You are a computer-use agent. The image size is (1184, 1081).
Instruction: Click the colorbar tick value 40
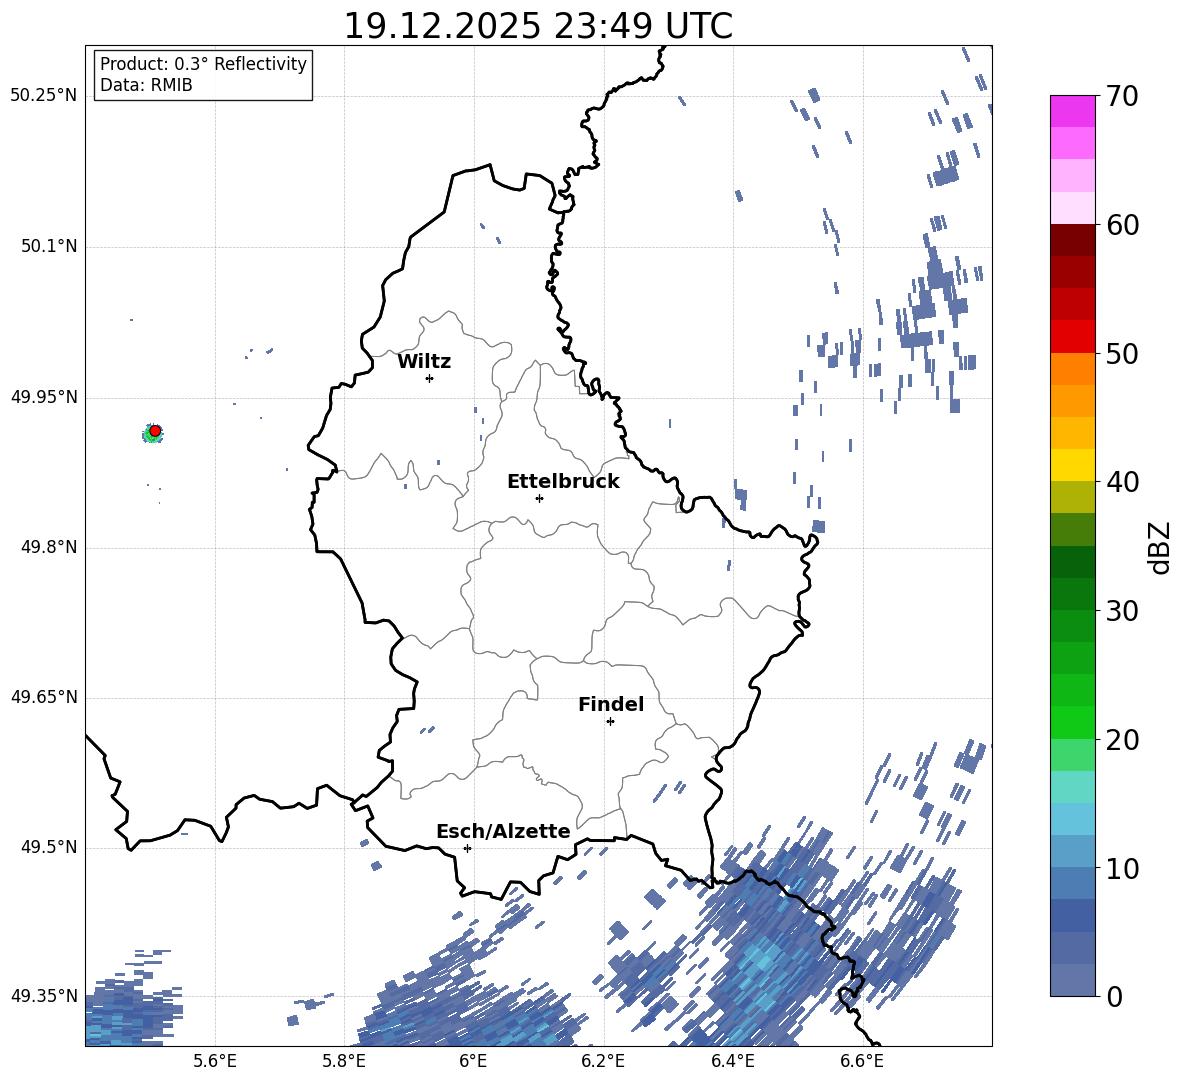point(1122,482)
